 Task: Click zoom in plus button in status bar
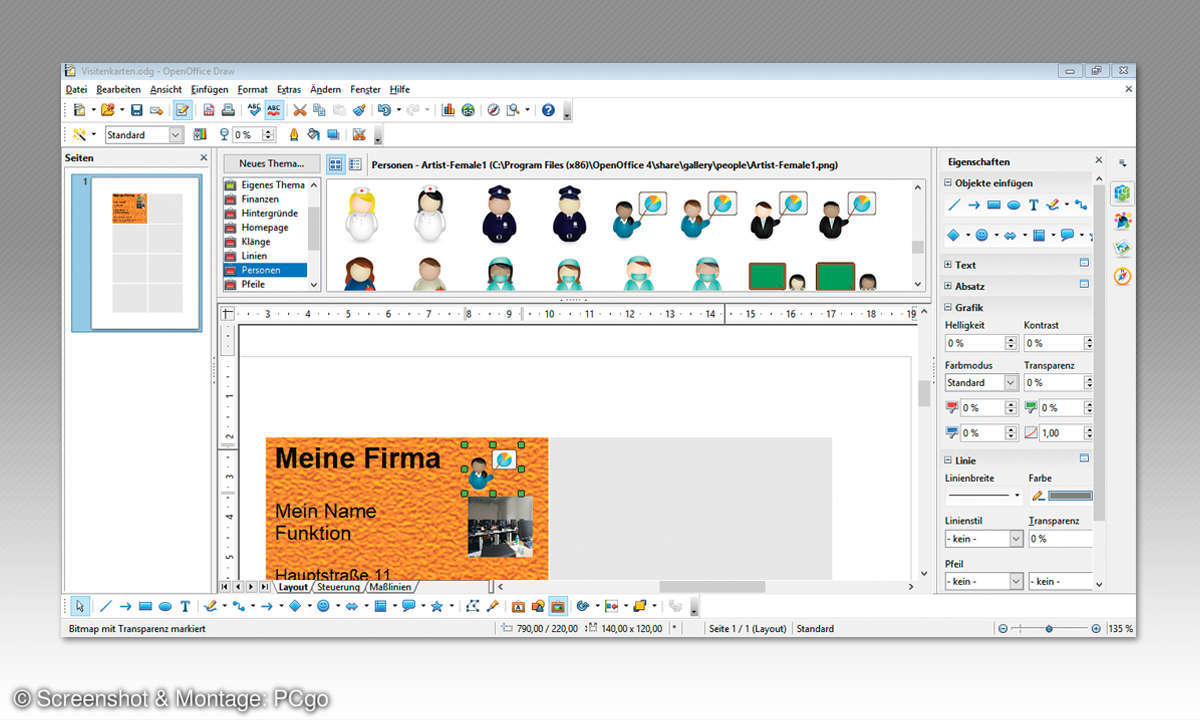coord(1096,629)
